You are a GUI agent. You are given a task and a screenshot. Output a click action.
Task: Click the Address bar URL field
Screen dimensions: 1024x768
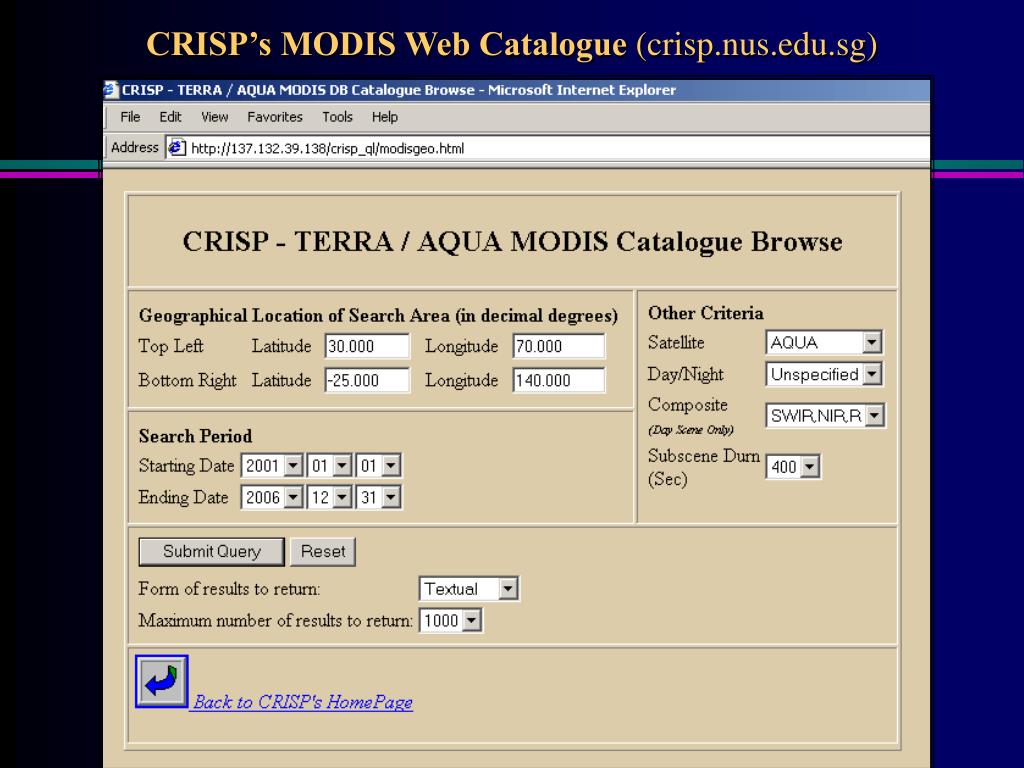(549, 148)
